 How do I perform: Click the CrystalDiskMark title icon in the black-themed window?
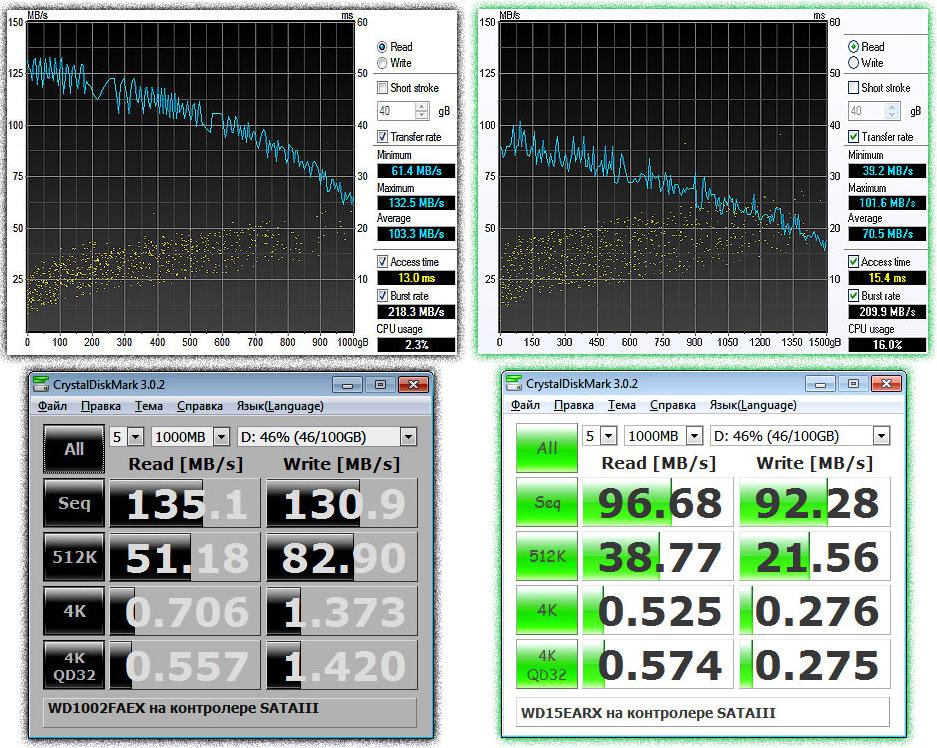(39, 385)
